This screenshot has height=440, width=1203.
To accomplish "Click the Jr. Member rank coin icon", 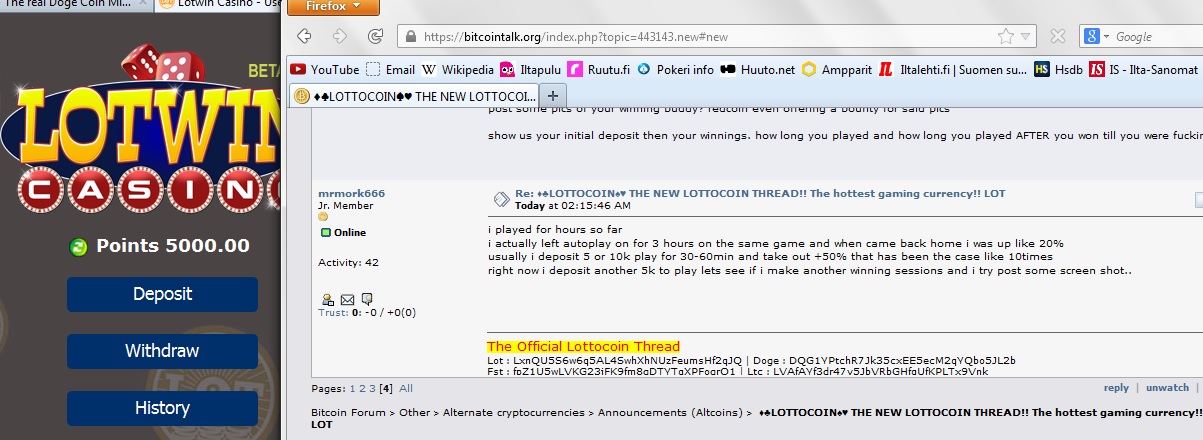I will click(323, 217).
